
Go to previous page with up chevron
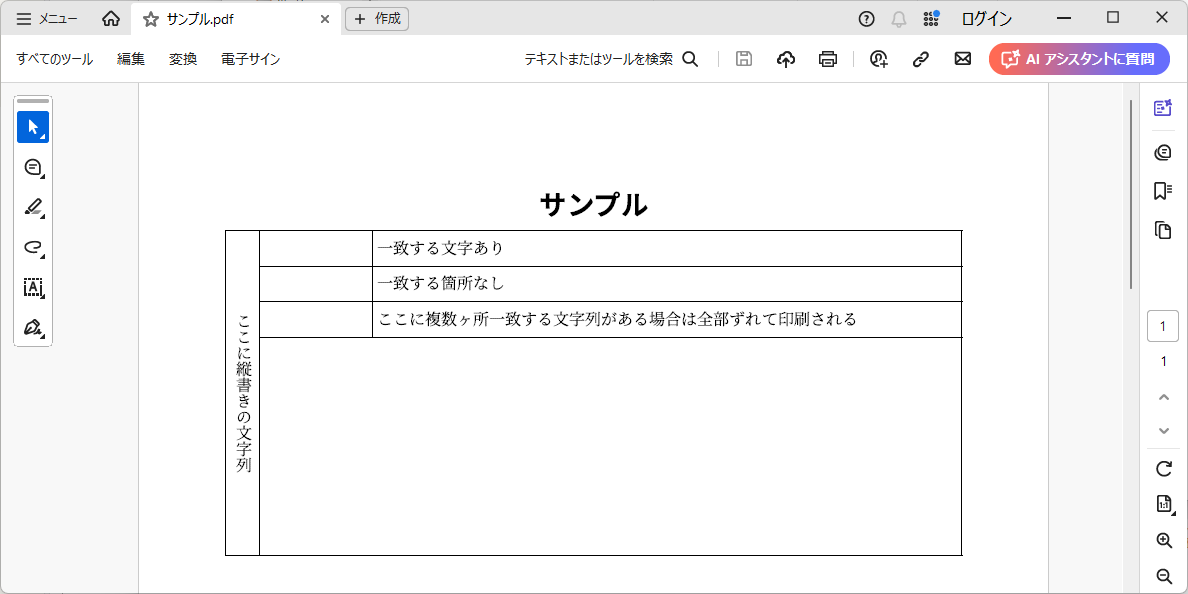[x=1165, y=397]
